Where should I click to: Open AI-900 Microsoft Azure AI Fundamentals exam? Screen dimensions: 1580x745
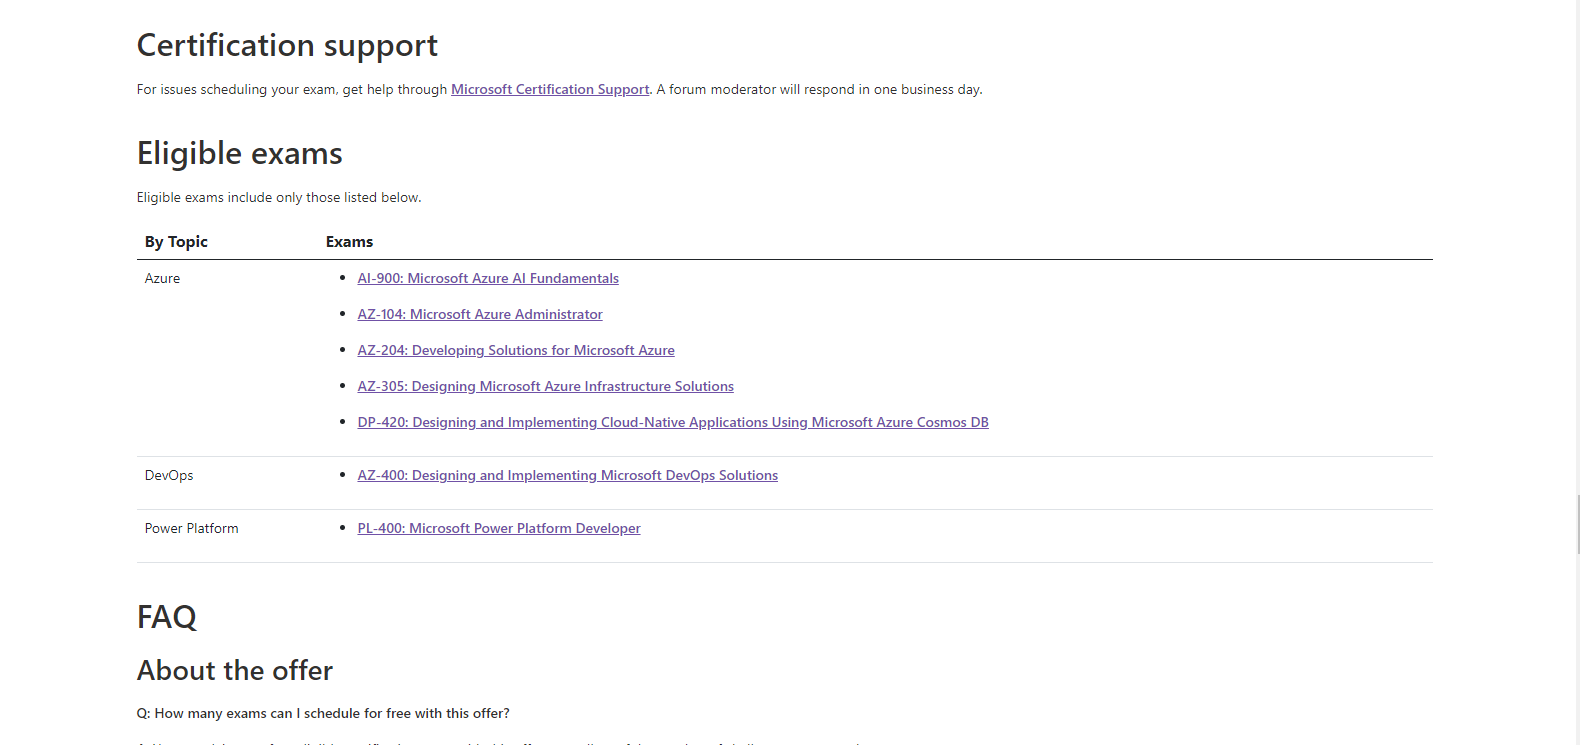pos(488,278)
